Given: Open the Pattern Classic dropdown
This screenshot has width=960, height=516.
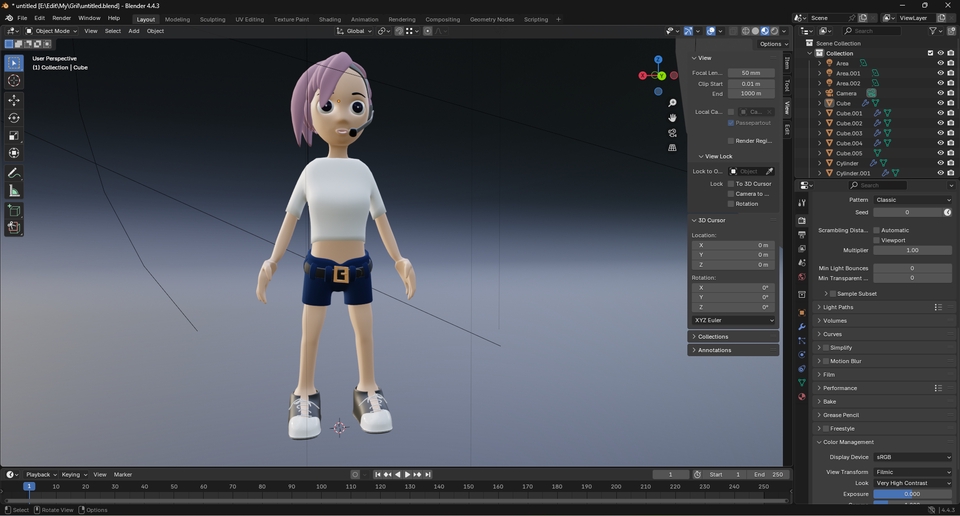Looking at the screenshot, I should tap(912, 200).
